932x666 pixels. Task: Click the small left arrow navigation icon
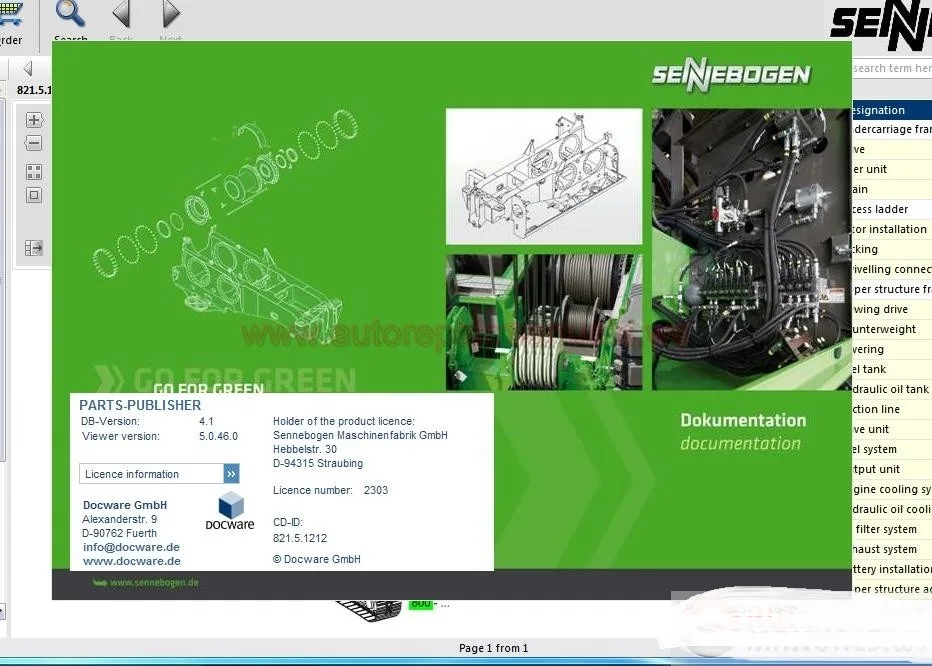pyautogui.click(x=27, y=68)
